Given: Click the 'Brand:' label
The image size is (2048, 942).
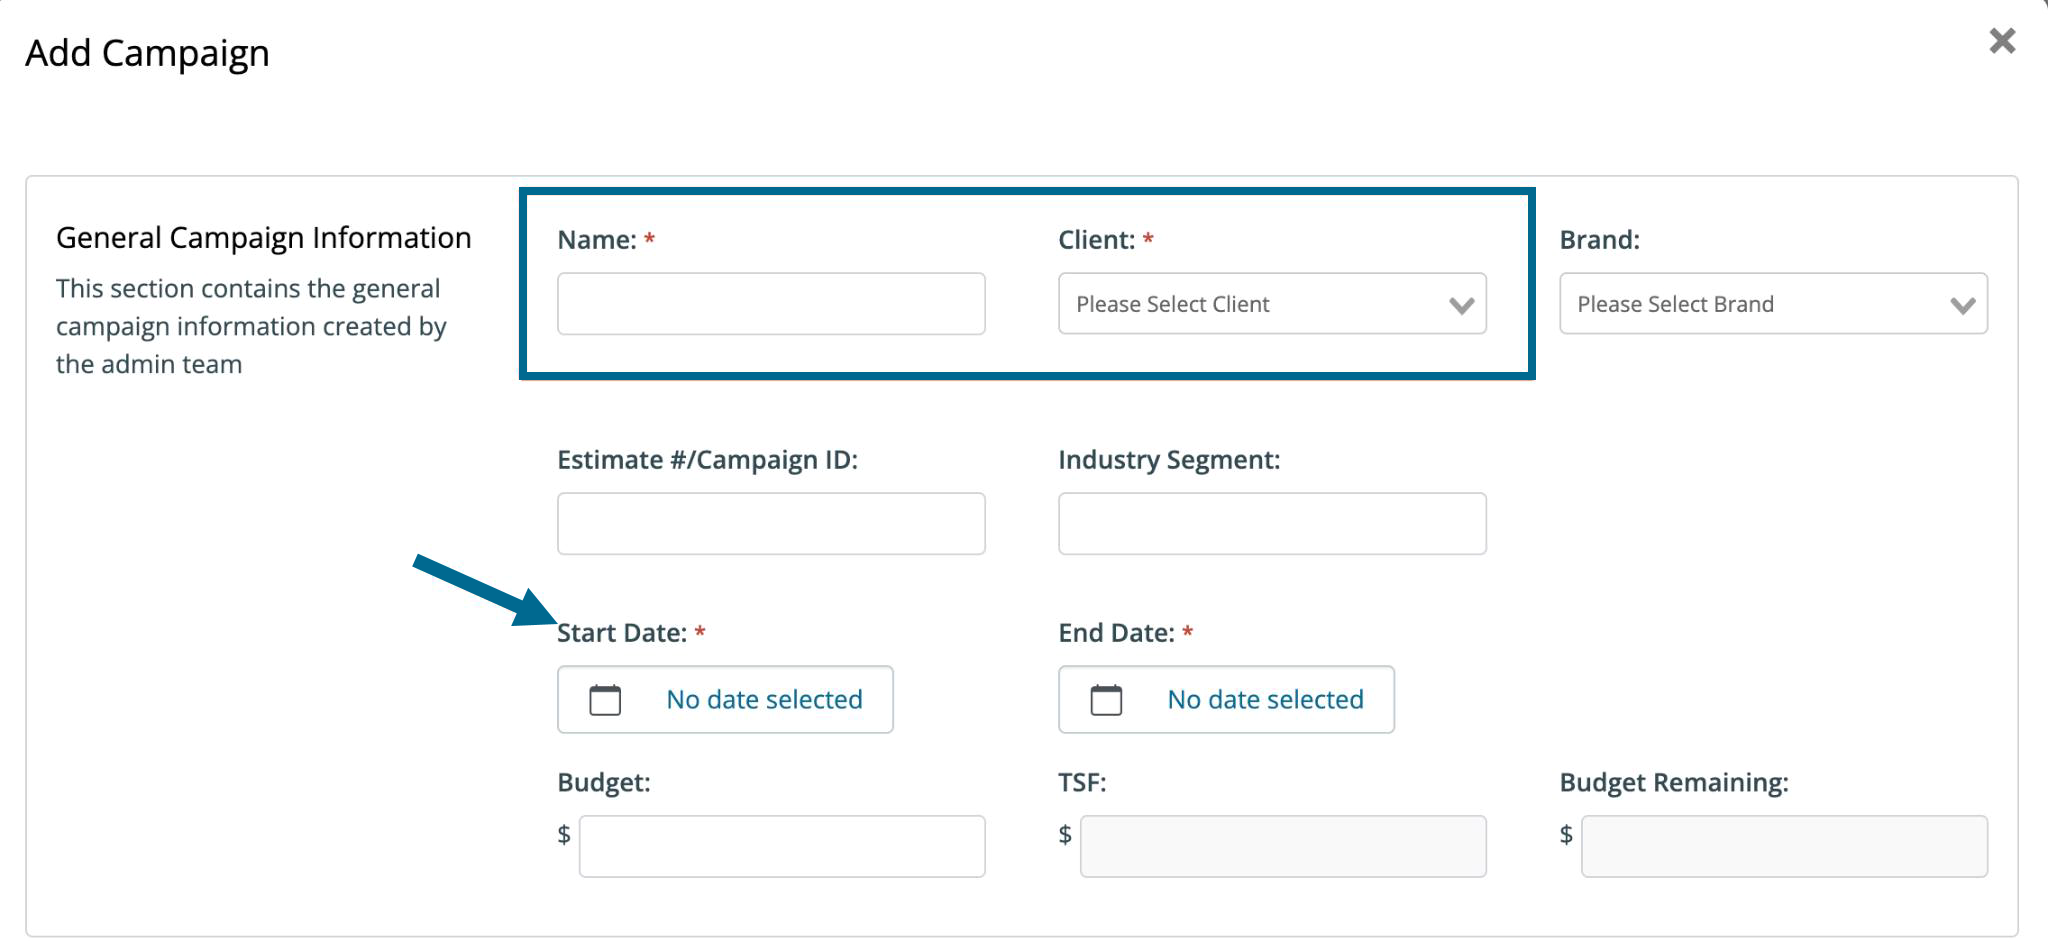Looking at the screenshot, I should pyautogui.click(x=1600, y=240).
